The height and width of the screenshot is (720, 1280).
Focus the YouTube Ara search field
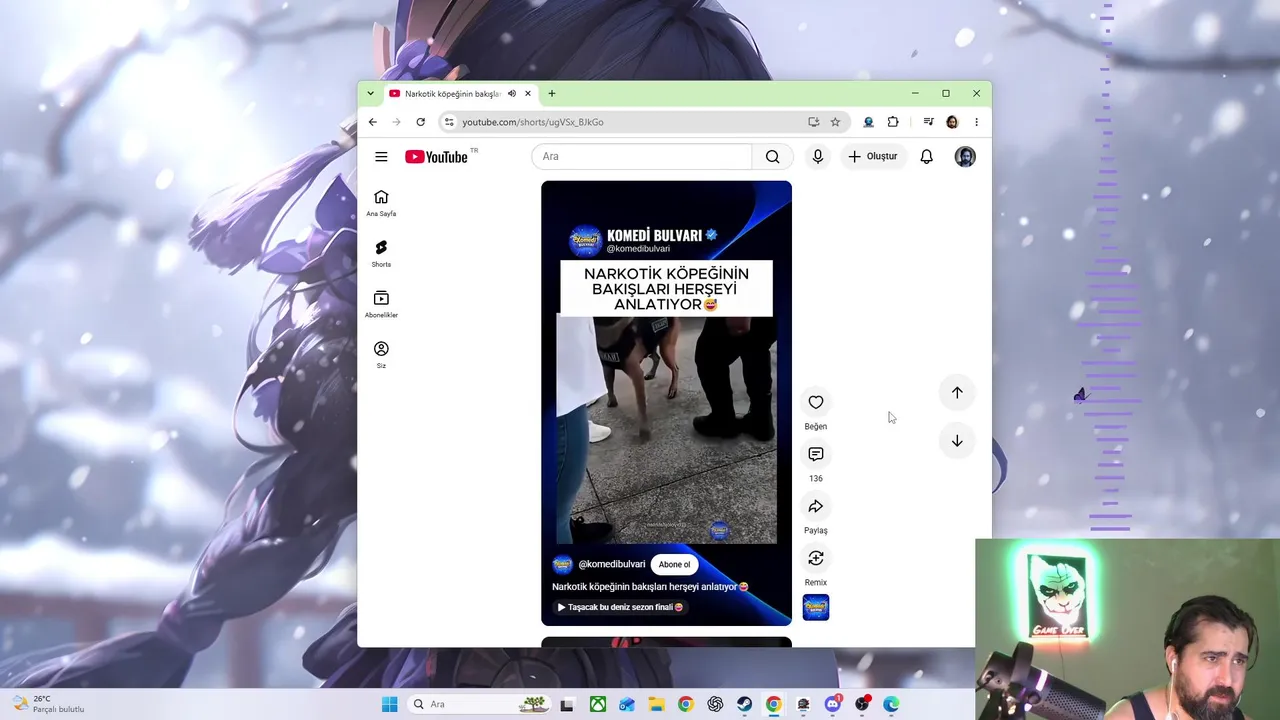[642, 157]
